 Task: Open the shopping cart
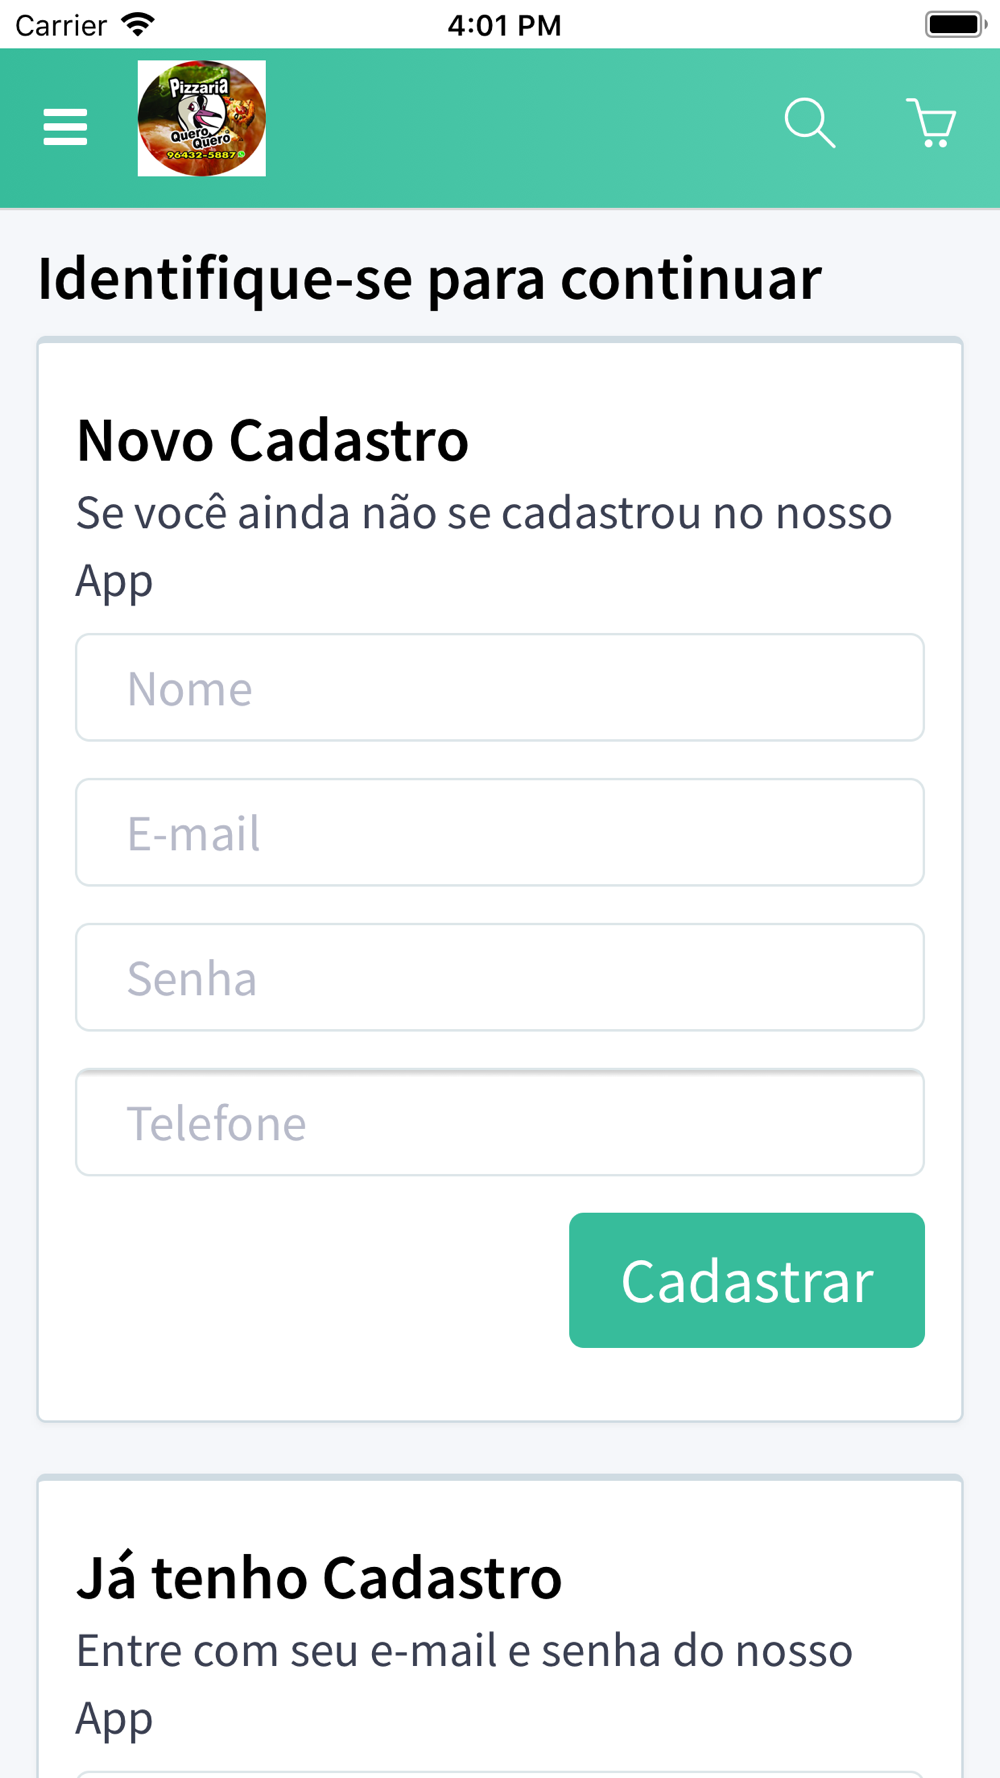click(931, 123)
